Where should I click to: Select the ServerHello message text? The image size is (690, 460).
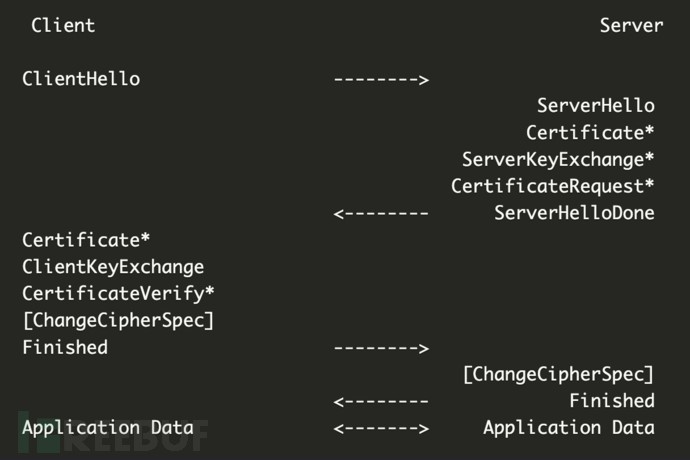coord(595,106)
